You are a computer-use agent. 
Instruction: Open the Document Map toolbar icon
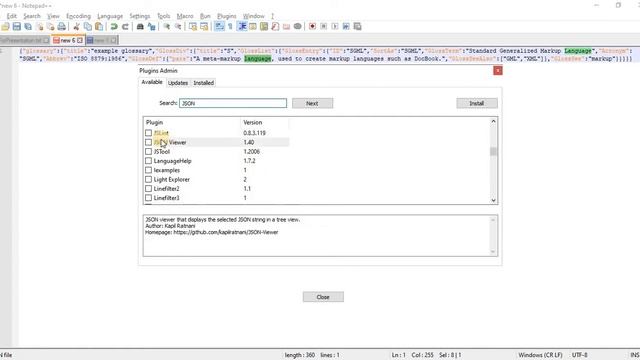264,27
